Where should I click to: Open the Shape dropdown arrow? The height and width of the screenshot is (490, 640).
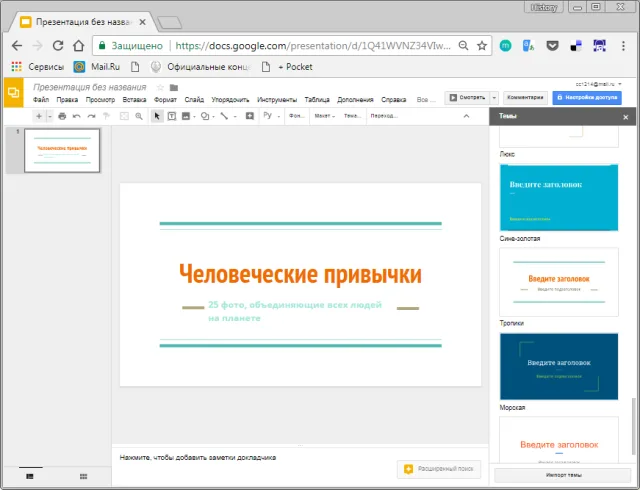click(213, 116)
